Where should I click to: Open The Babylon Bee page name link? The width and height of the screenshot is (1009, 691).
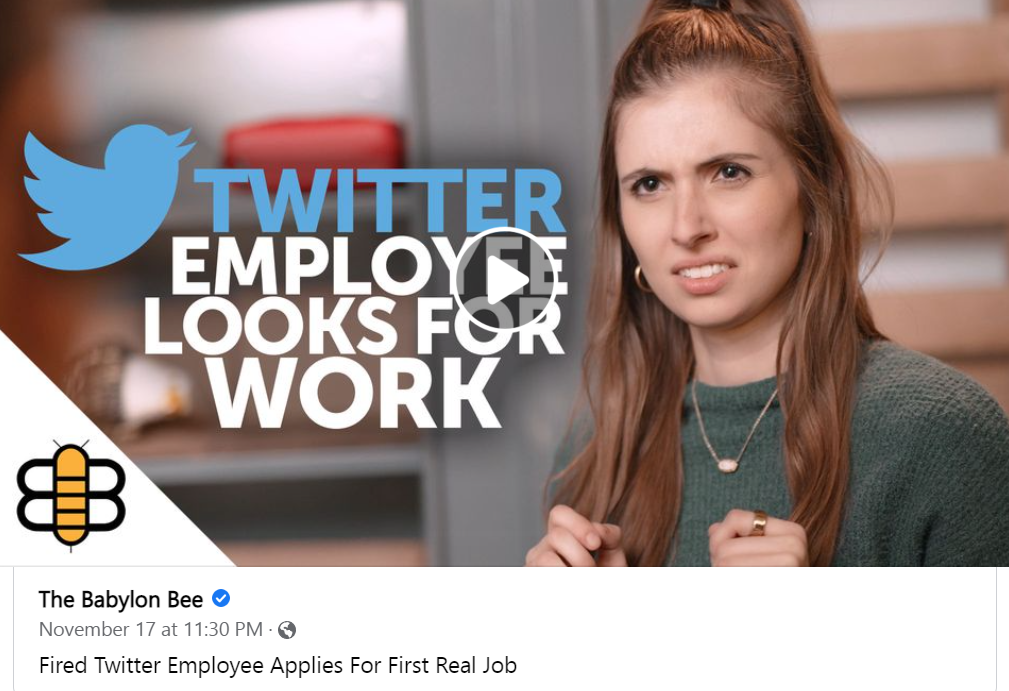point(121,599)
